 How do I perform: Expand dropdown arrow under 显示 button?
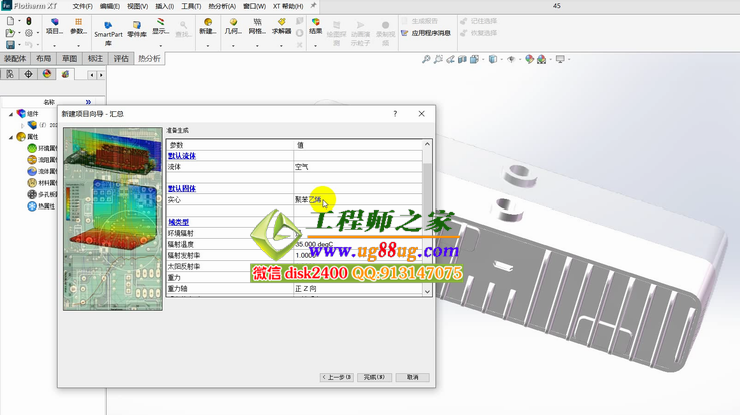click(x=160, y=46)
